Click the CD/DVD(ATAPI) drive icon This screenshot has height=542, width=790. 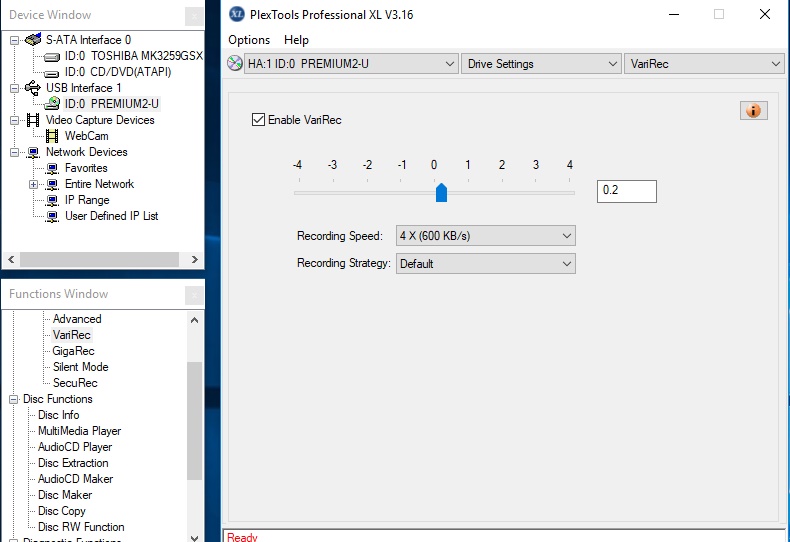tap(51, 73)
